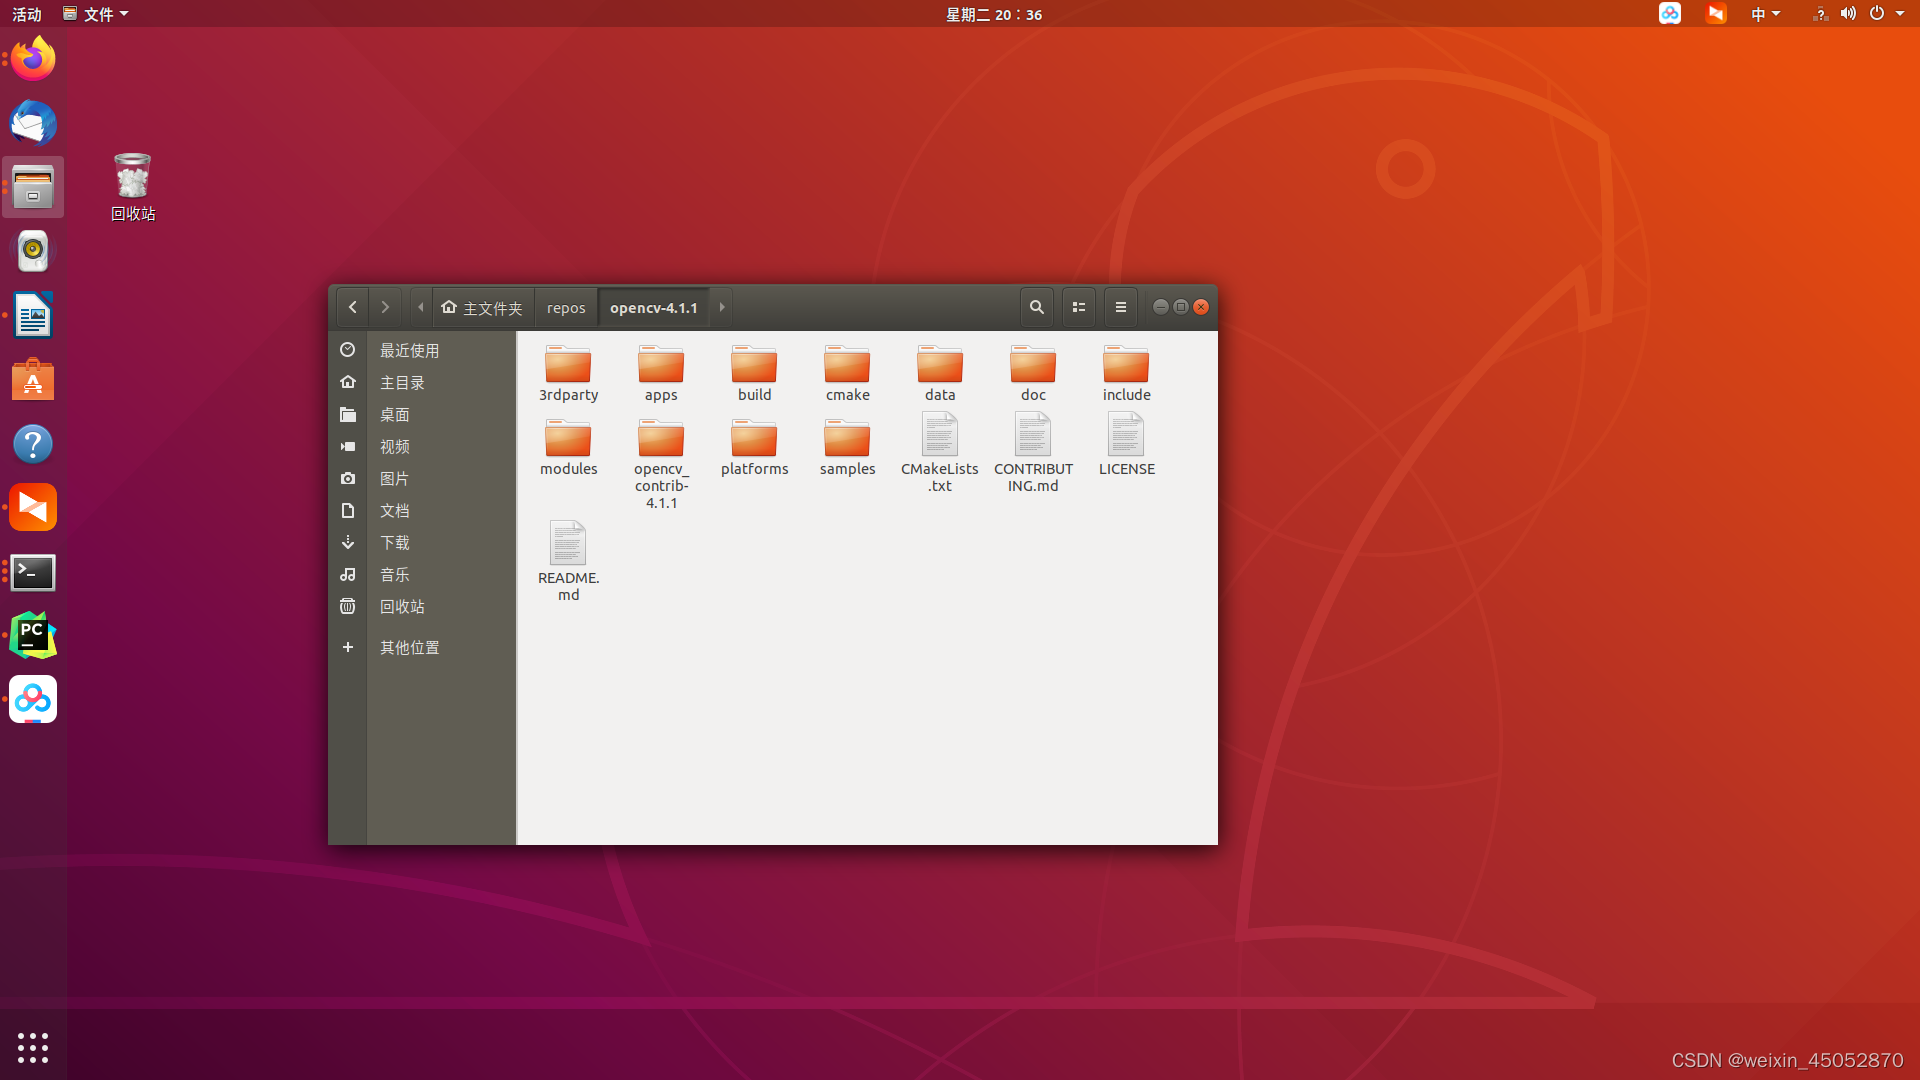This screenshot has height=1080, width=1920.
Task: Open Ubuntu Software from the dock
Action: coord(33,379)
